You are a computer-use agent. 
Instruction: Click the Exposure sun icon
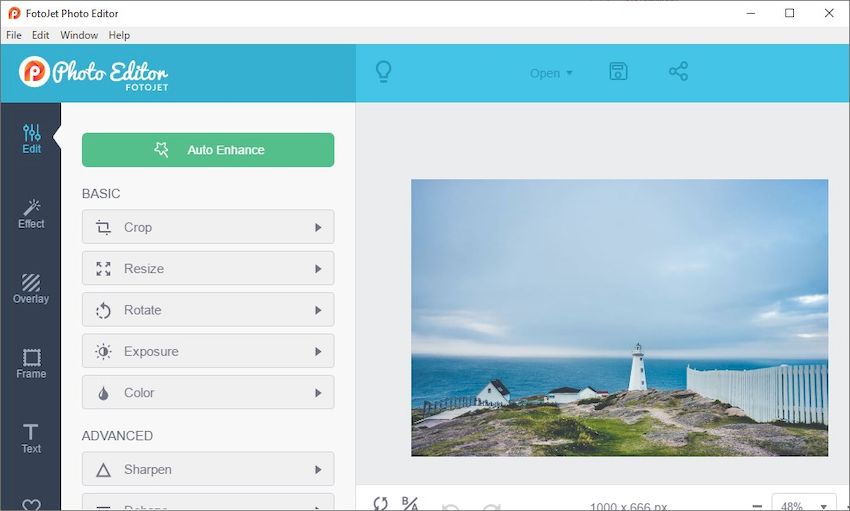[103, 352]
